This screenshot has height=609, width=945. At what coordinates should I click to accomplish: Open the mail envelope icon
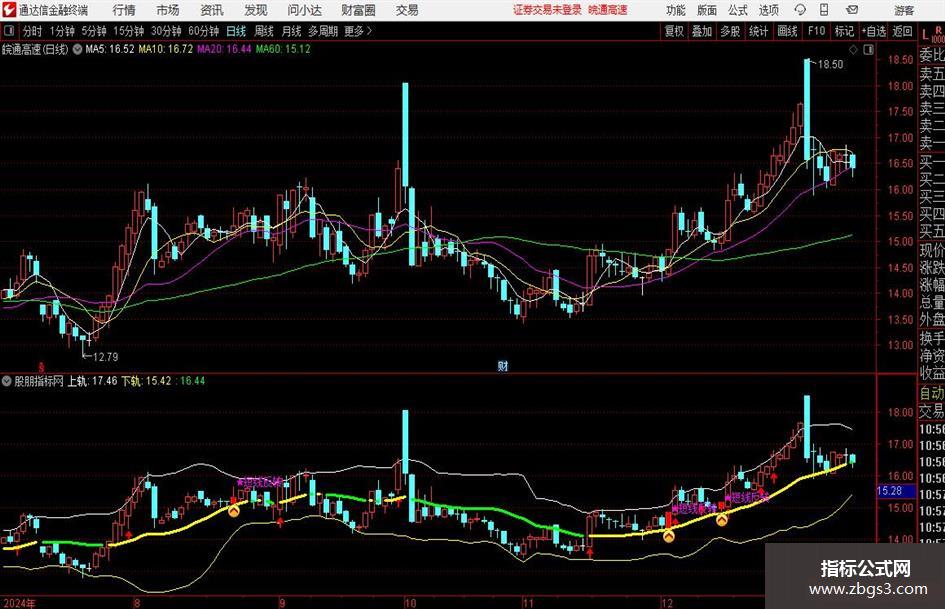[x=852, y=10]
